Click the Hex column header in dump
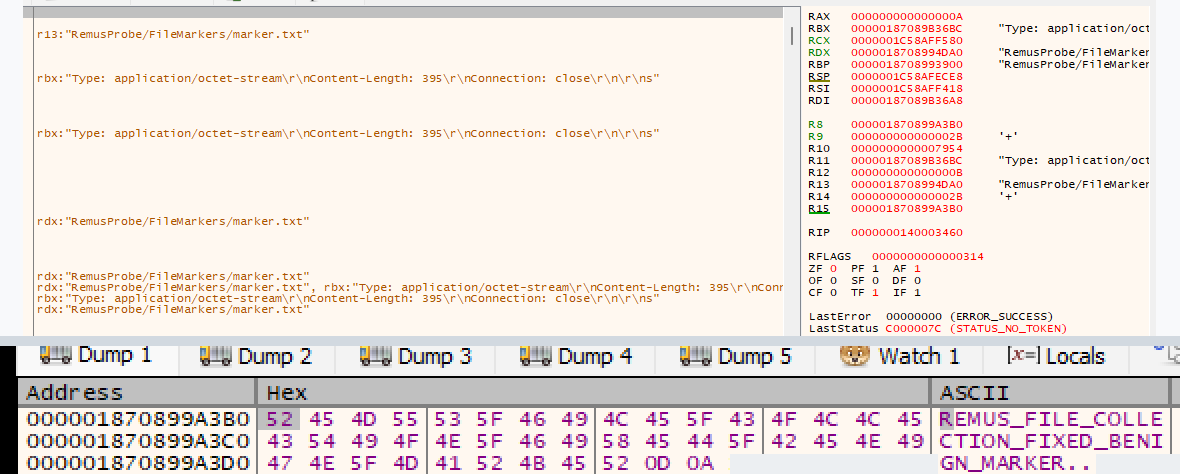 pyautogui.click(x=594, y=393)
